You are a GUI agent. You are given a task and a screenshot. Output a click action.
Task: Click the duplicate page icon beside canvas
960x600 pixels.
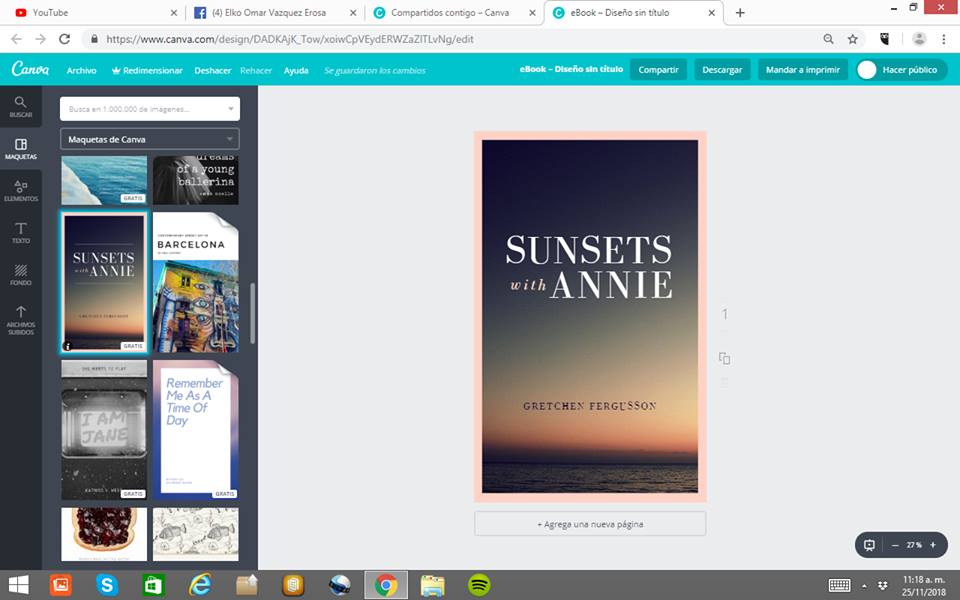point(725,358)
